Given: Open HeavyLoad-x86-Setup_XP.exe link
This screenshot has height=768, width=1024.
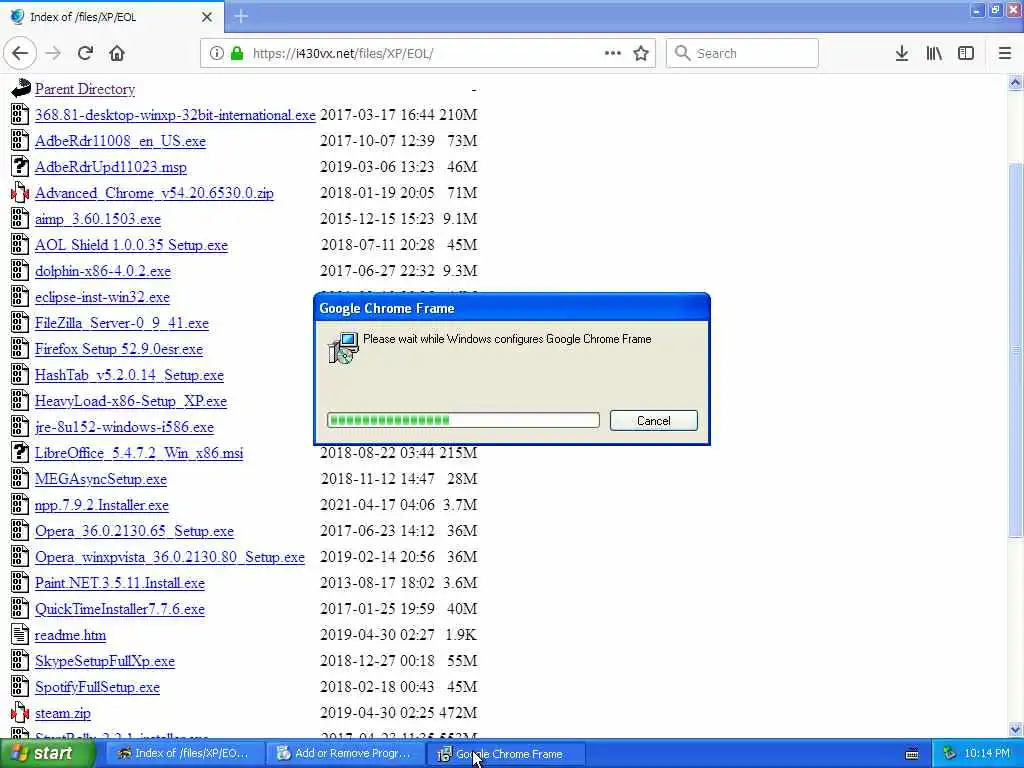Looking at the screenshot, I should coord(131,401).
